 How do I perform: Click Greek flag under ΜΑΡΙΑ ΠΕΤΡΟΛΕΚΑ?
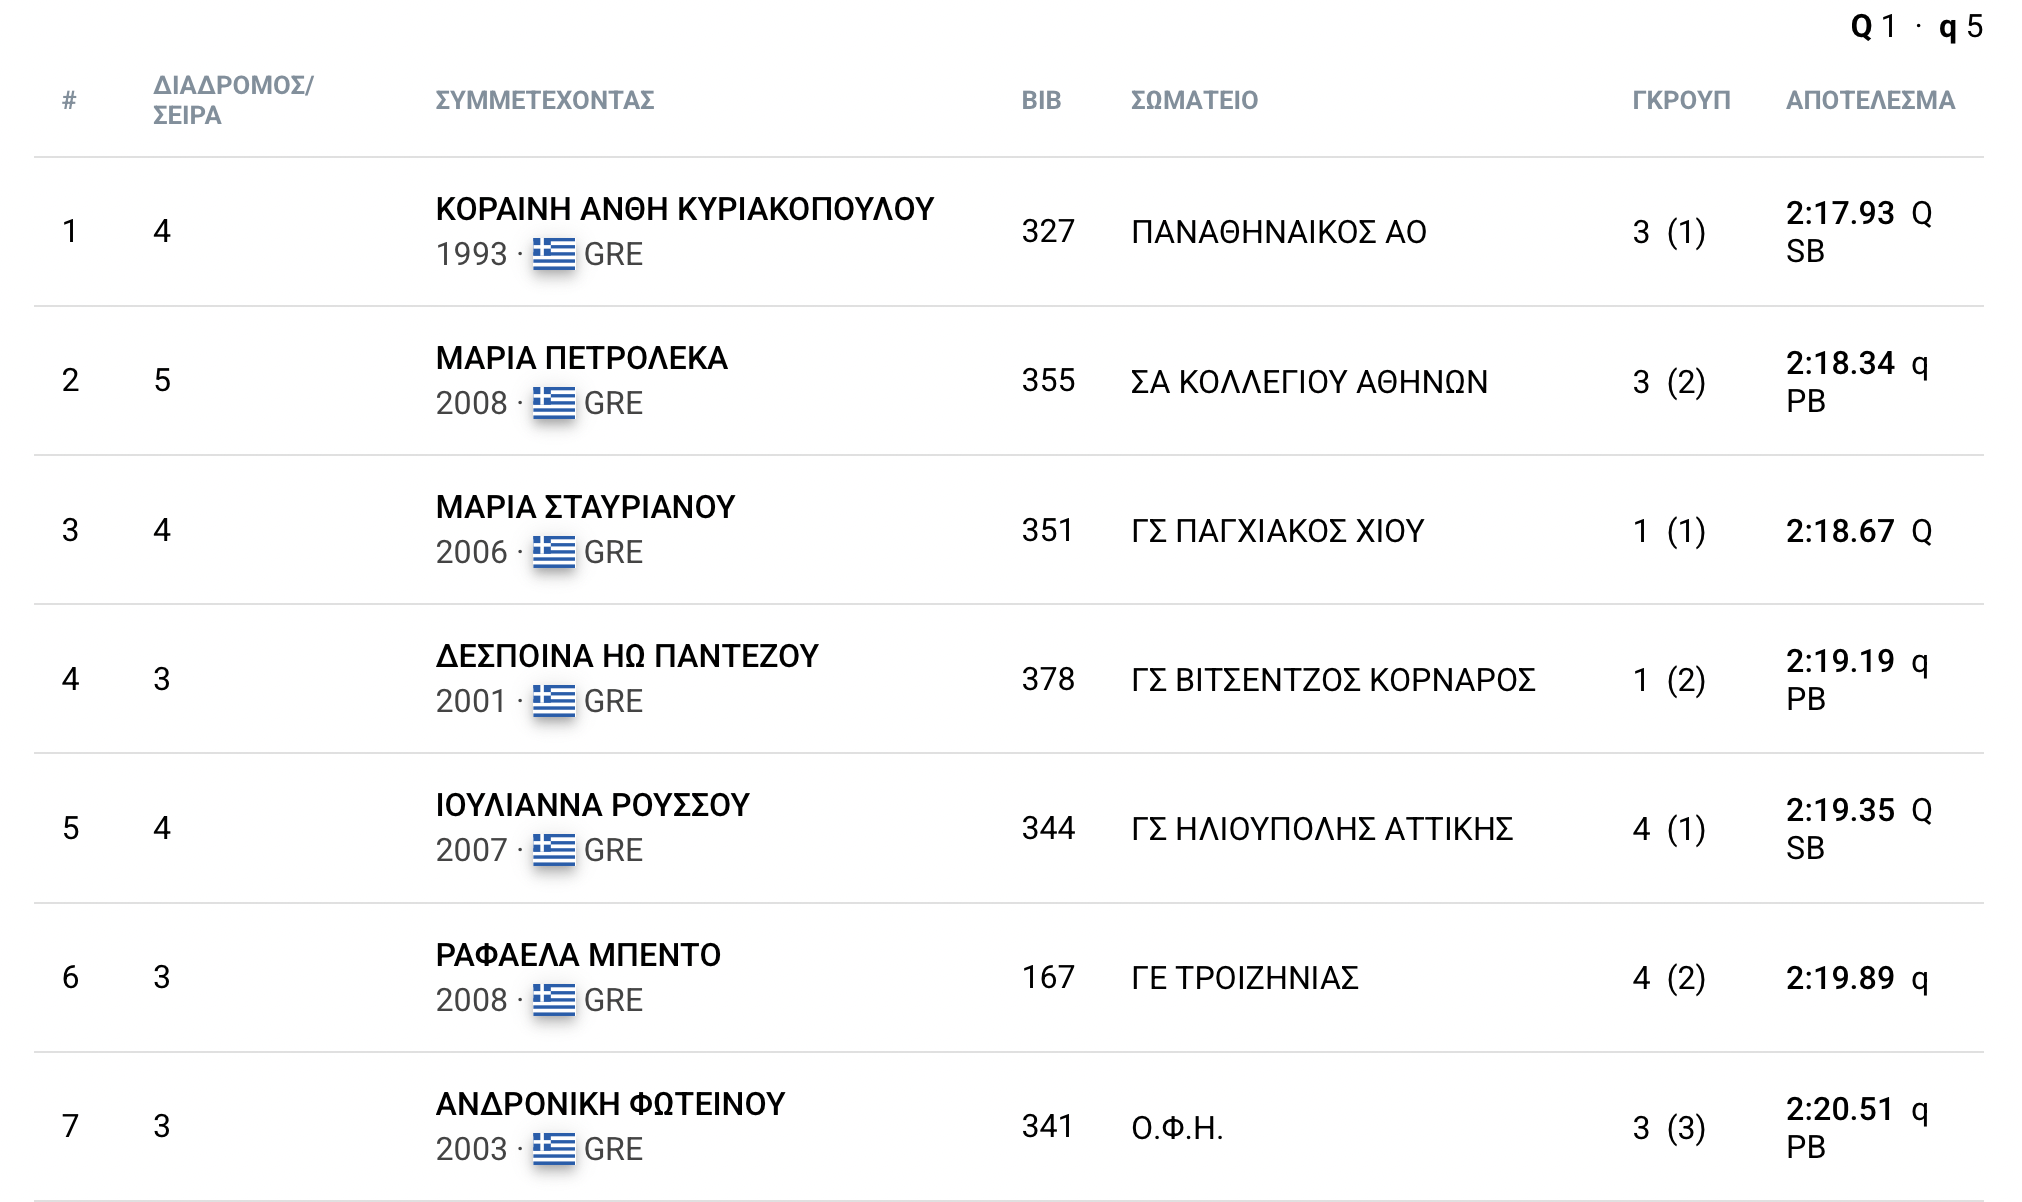click(553, 403)
